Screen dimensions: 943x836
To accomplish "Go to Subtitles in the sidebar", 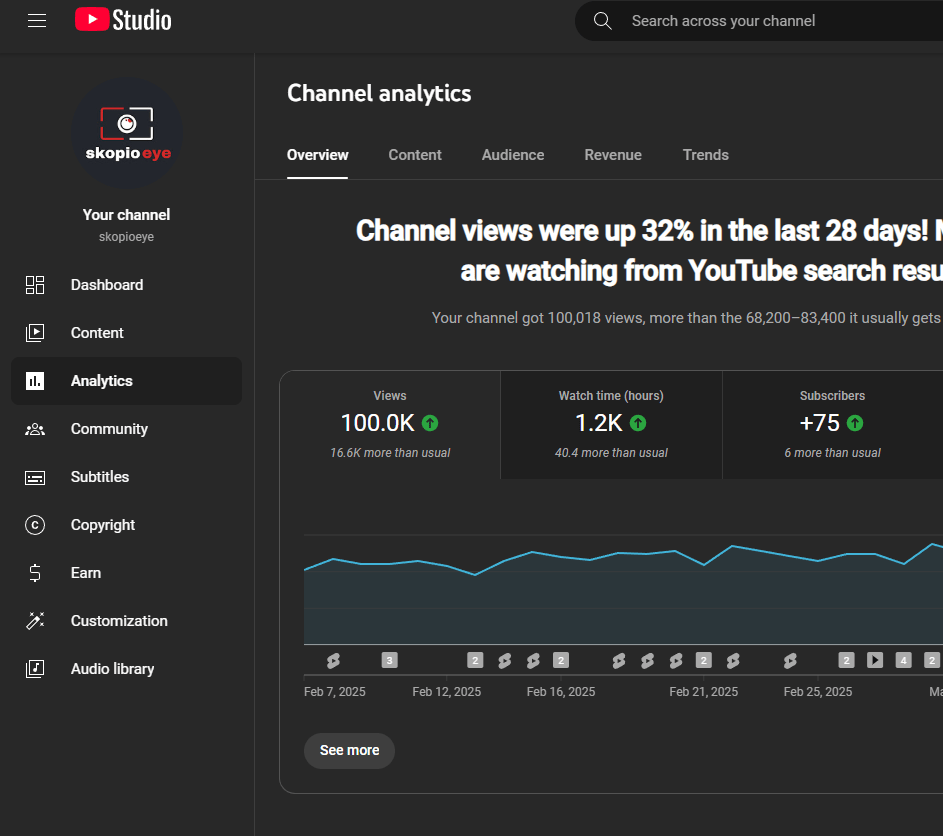I will click(x=100, y=477).
